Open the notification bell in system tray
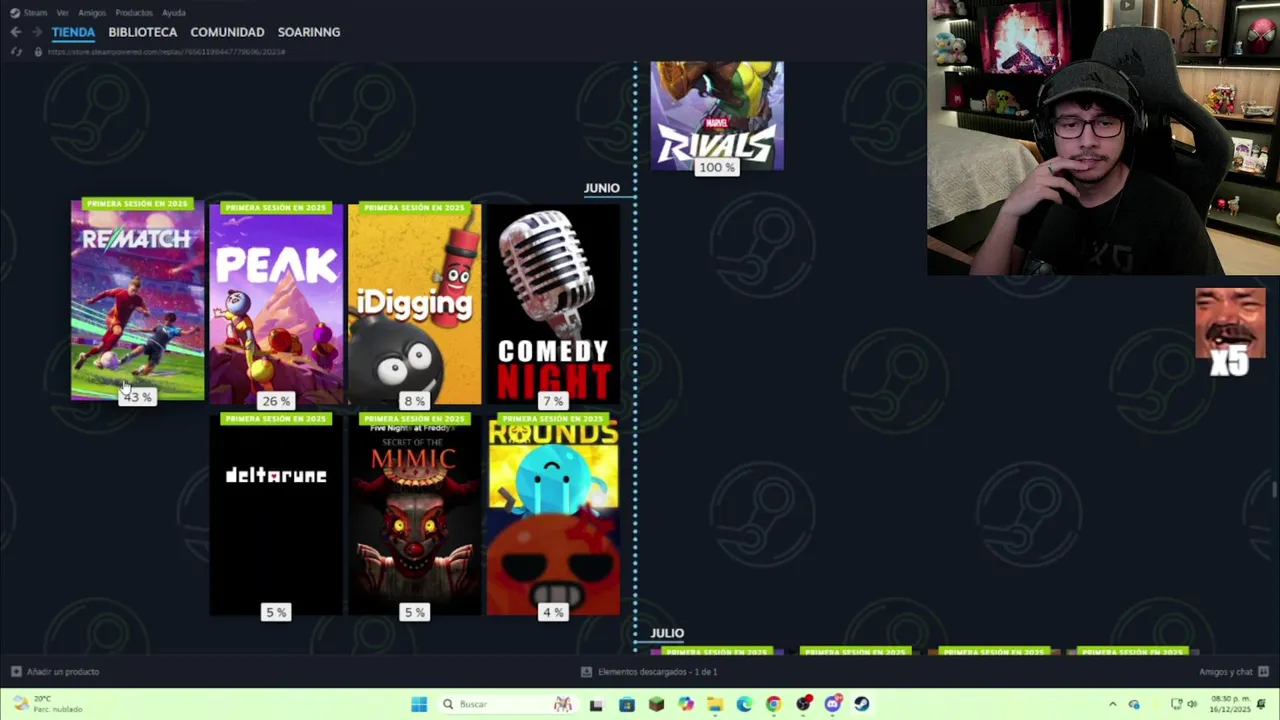This screenshot has width=1280, height=720. pyautogui.click(x=1262, y=704)
